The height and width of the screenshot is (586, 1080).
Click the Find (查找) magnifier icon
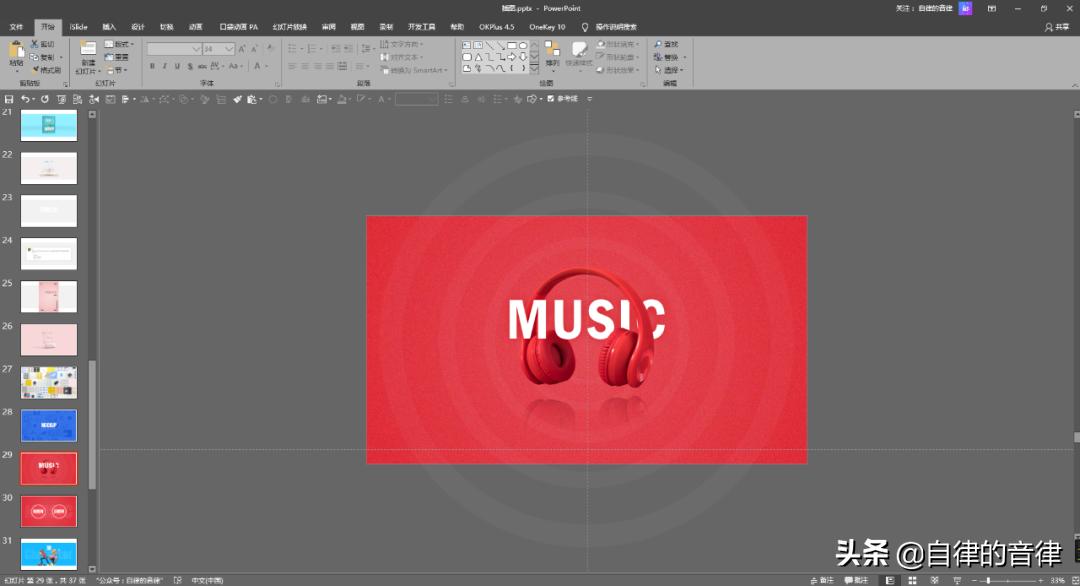[x=658, y=44]
